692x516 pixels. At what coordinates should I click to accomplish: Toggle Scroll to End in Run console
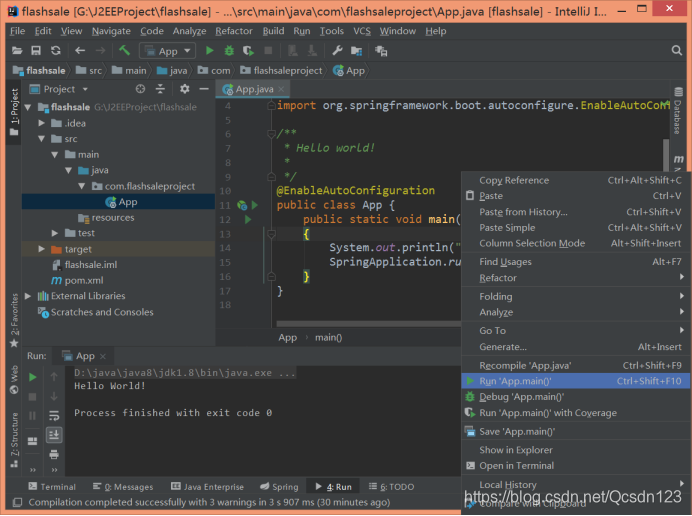coord(54,435)
